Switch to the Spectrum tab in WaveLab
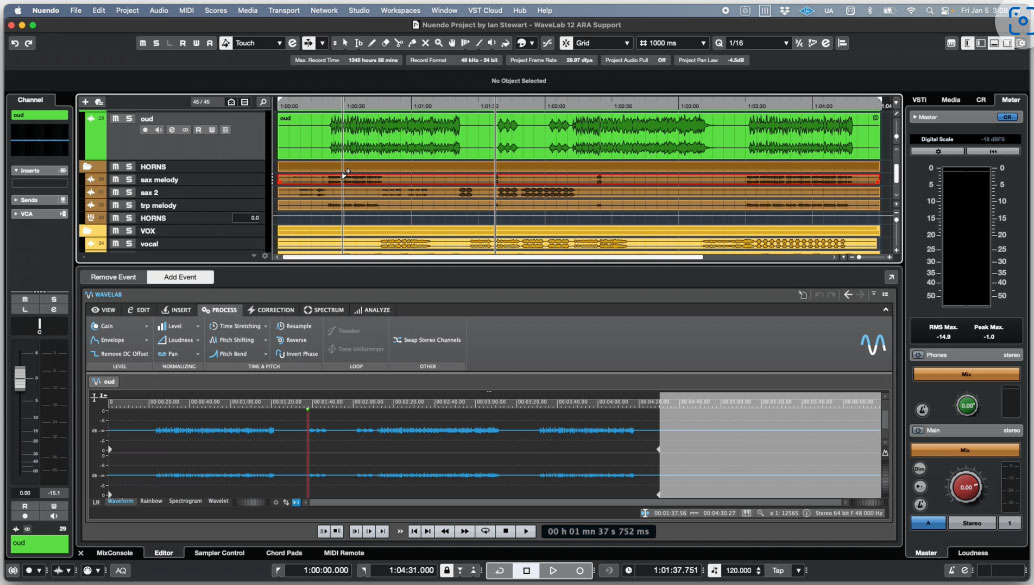 [x=323, y=310]
